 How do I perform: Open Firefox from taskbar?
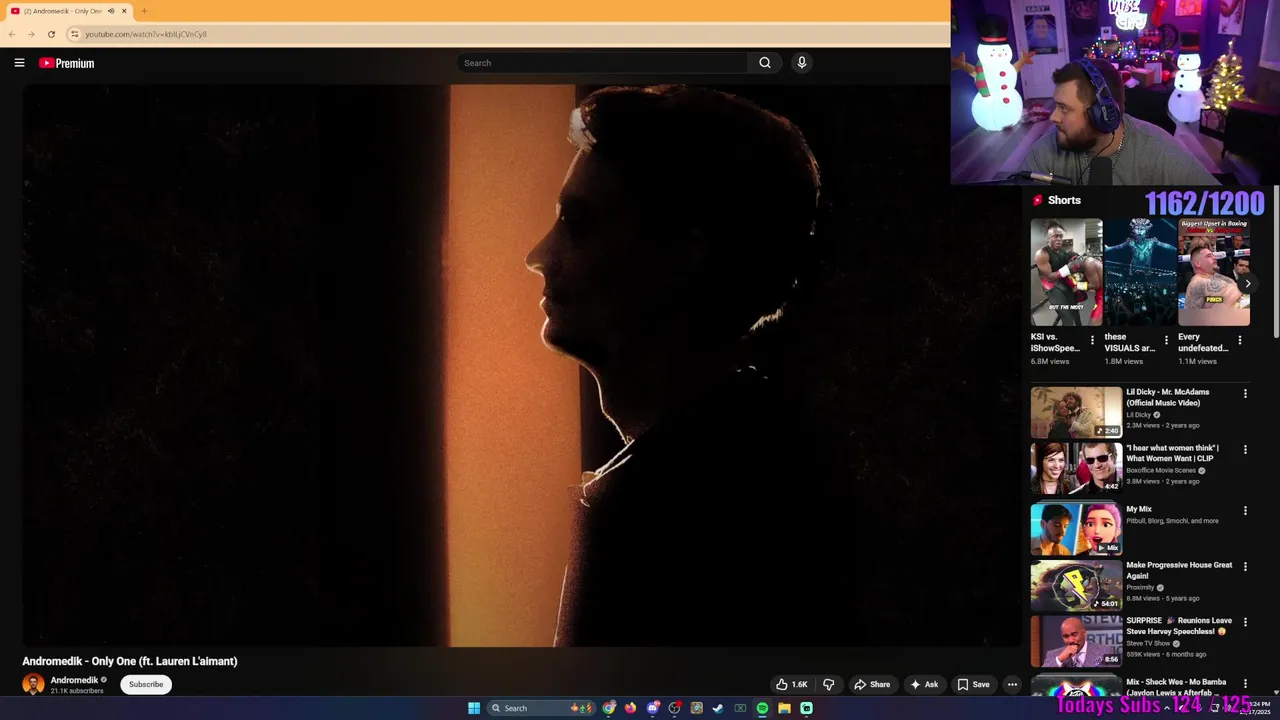(x=630, y=708)
